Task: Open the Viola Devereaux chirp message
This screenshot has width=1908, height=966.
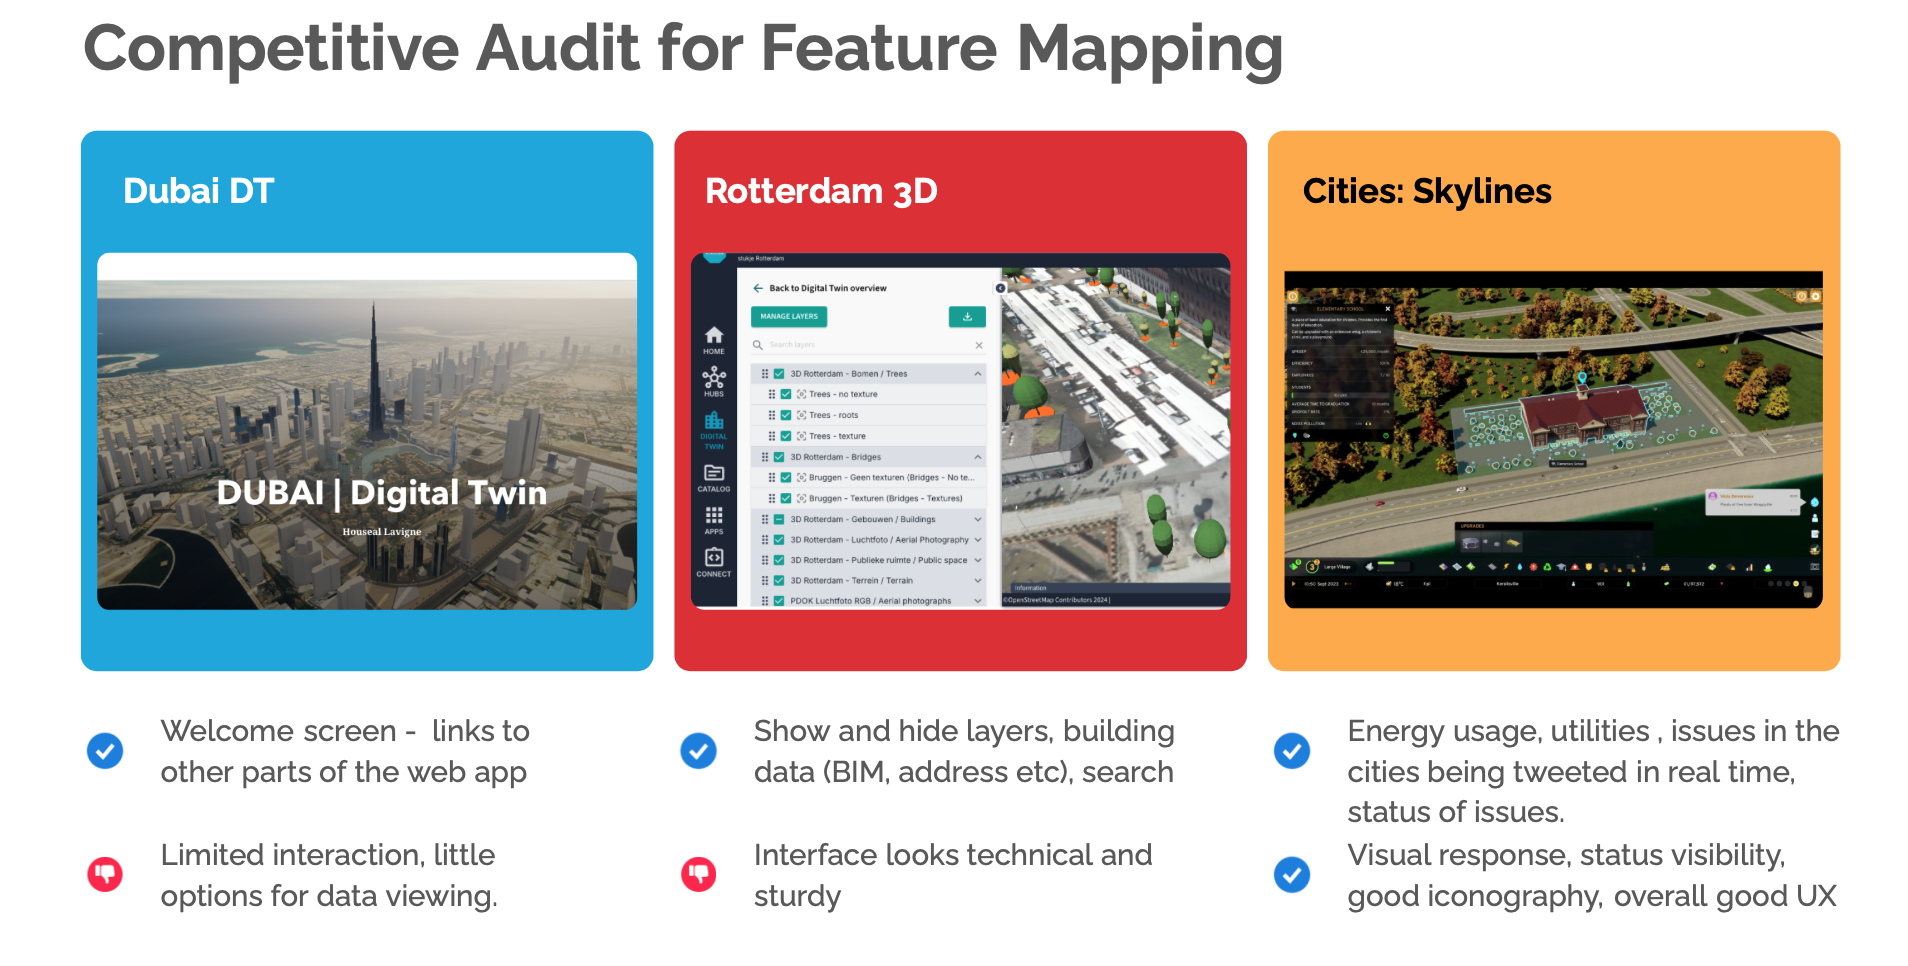Action: click(x=1751, y=500)
